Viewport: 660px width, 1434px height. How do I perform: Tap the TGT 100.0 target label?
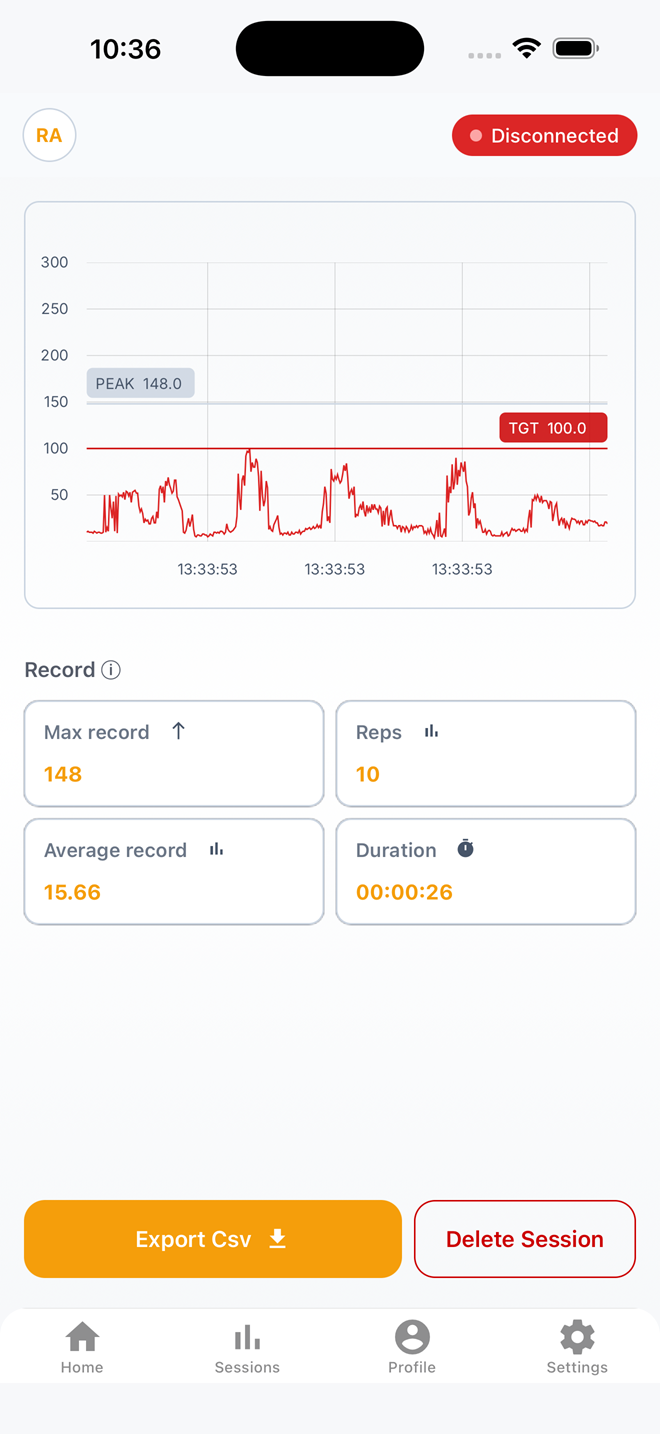point(553,428)
